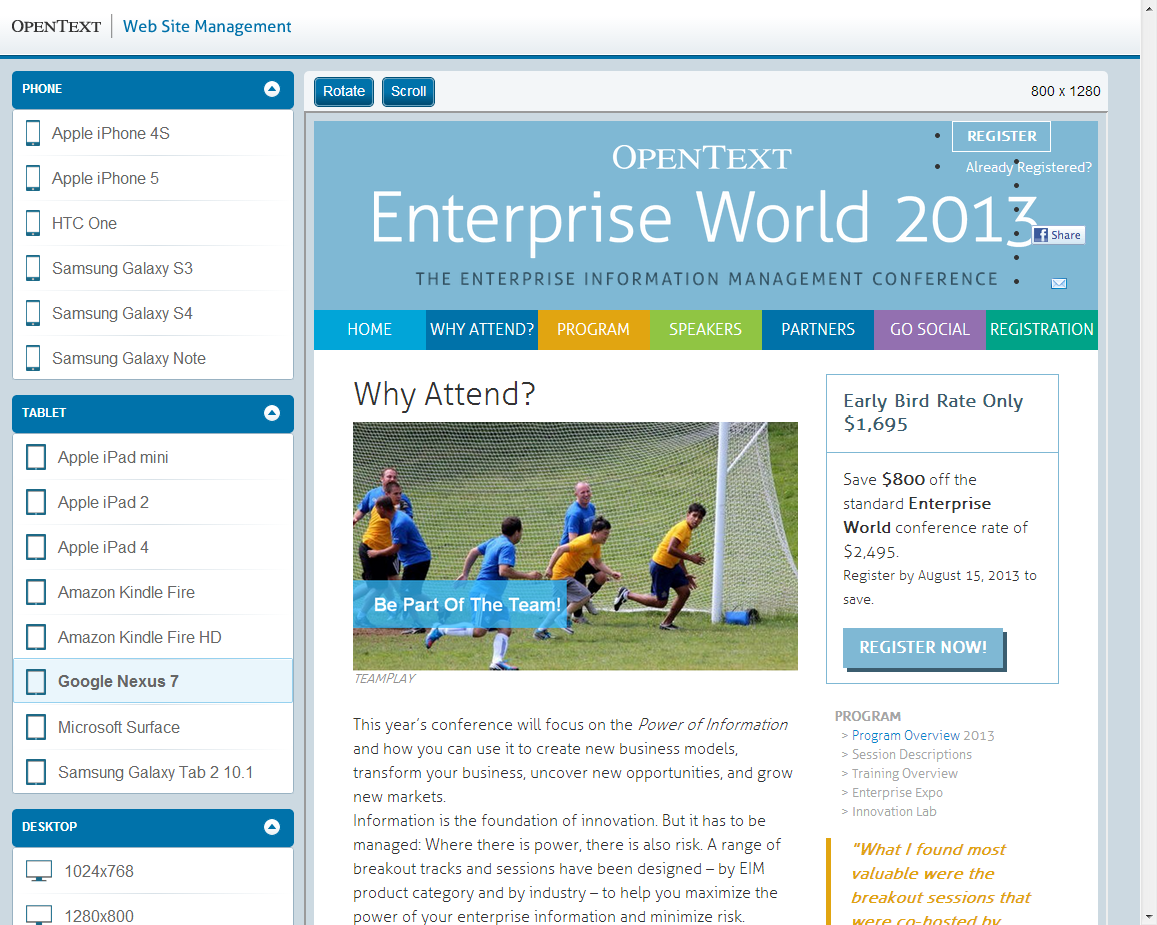Select the Samsung Galaxy S4 label
This screenshot has height=925, width=1157.
[122, 313]
